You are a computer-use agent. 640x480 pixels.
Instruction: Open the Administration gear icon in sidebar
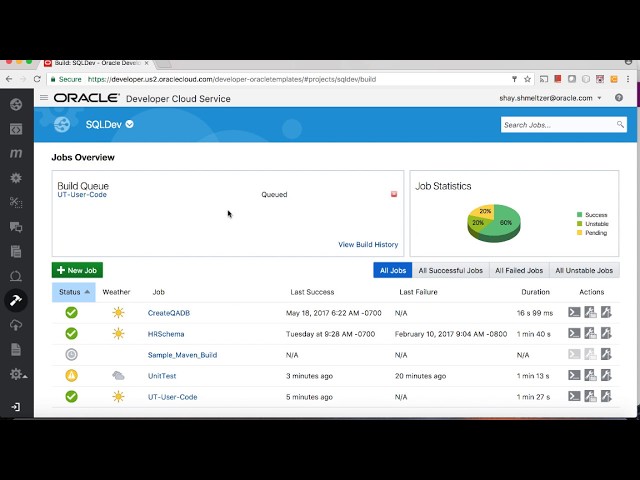click(x=16, y=374)
